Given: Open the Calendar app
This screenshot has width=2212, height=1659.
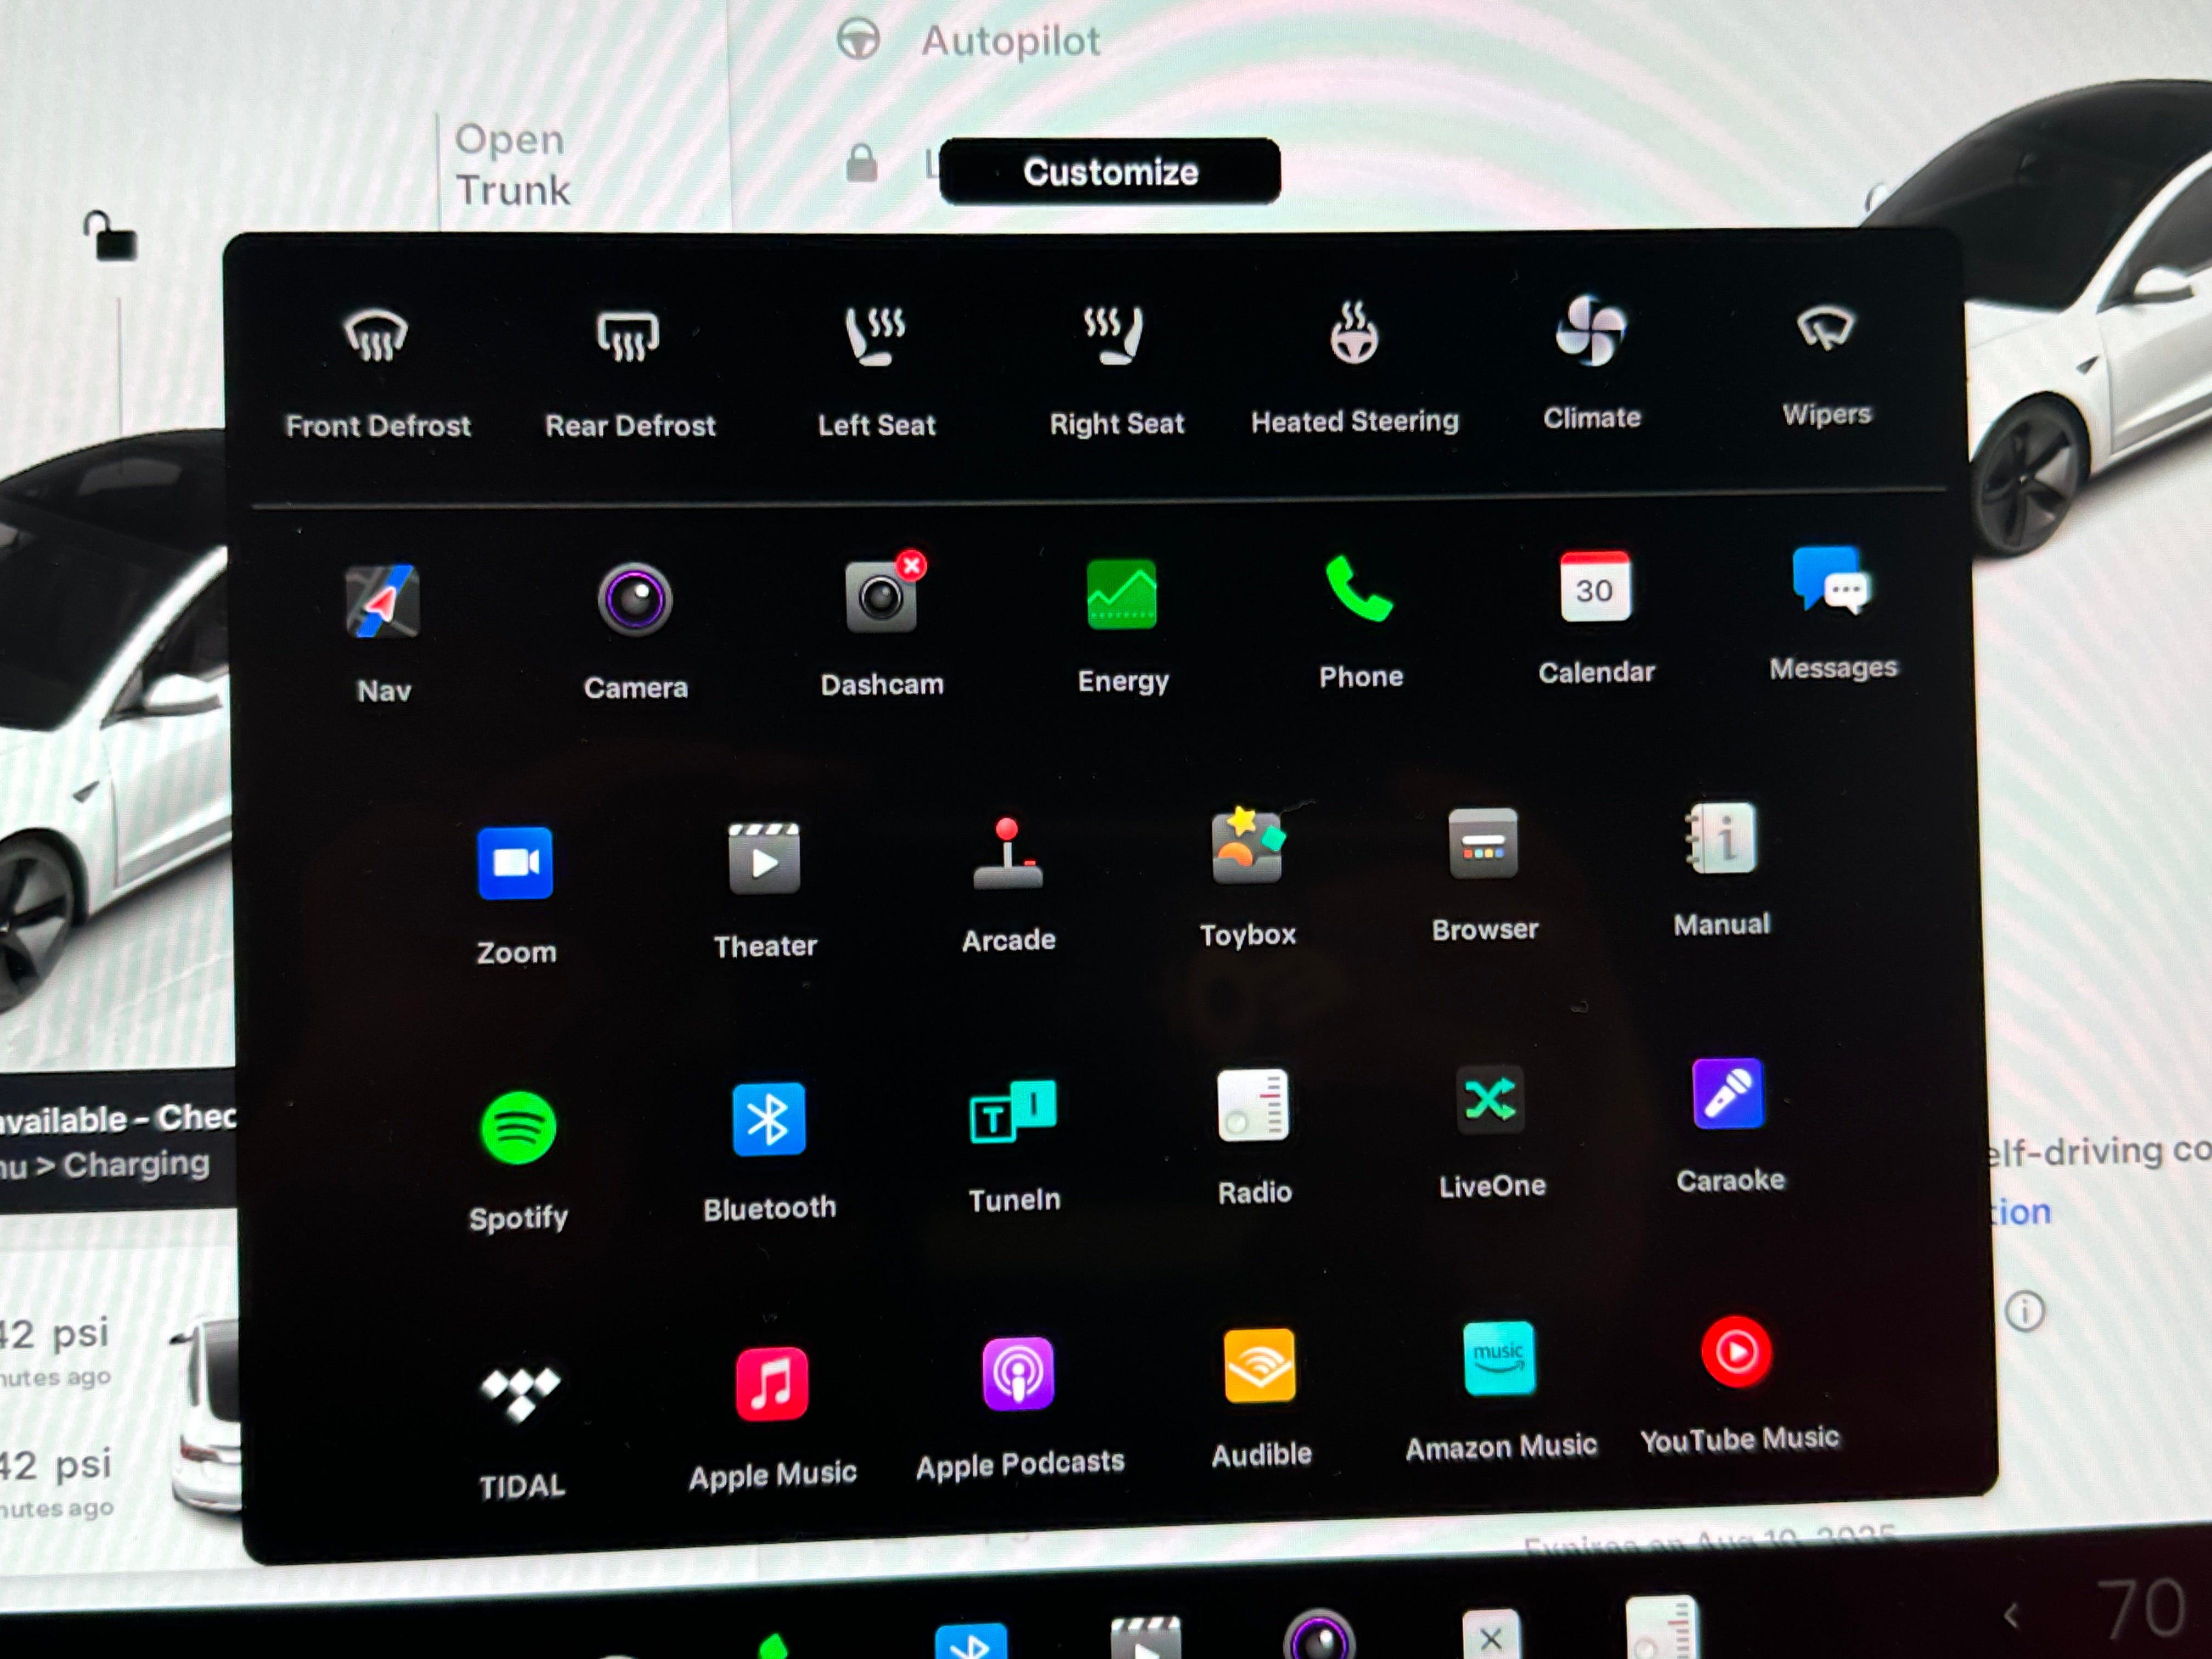Looking at the screenshot, I should tap(1596, 617).
